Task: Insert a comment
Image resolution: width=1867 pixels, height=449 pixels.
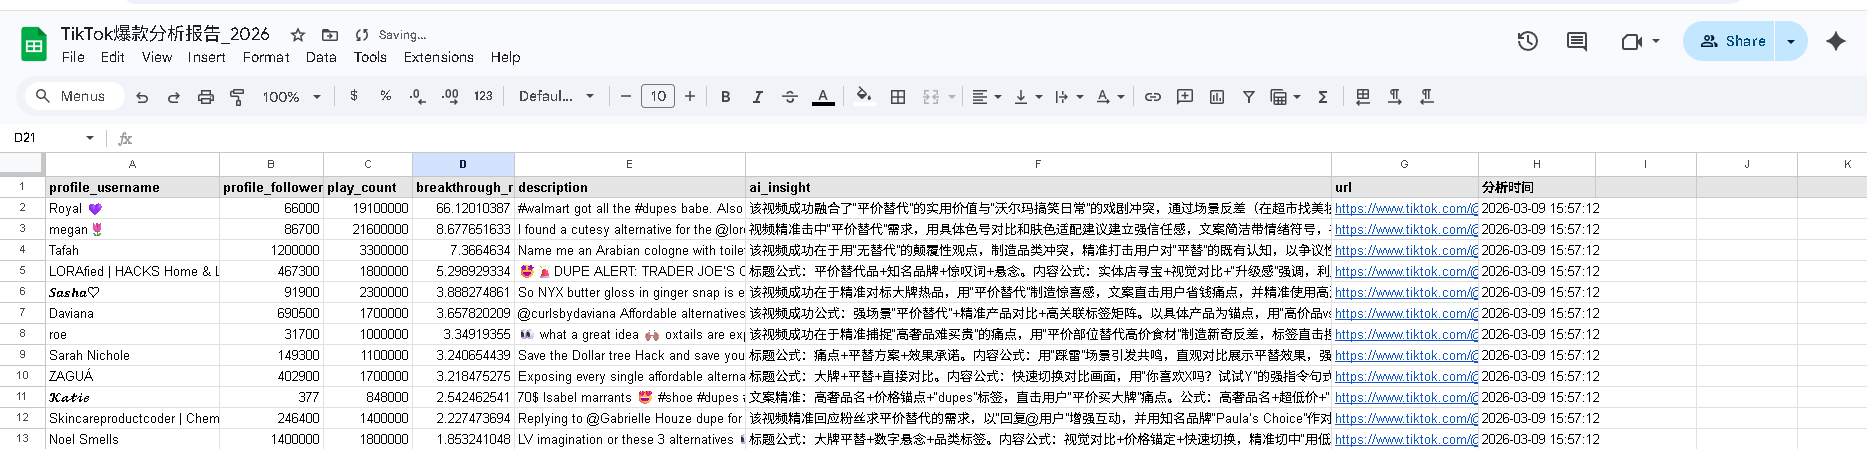Action: (x=1185, y=97)
